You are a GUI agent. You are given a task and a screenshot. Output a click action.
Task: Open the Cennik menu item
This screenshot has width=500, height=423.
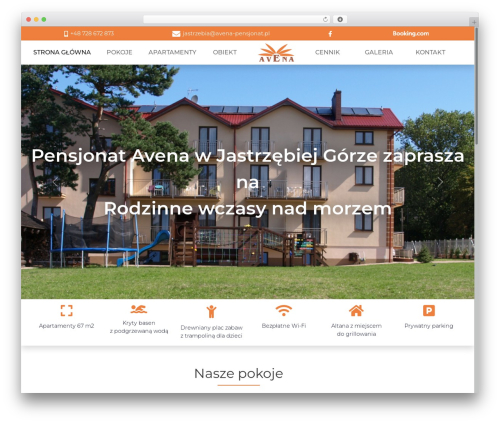tap(327, 52)
